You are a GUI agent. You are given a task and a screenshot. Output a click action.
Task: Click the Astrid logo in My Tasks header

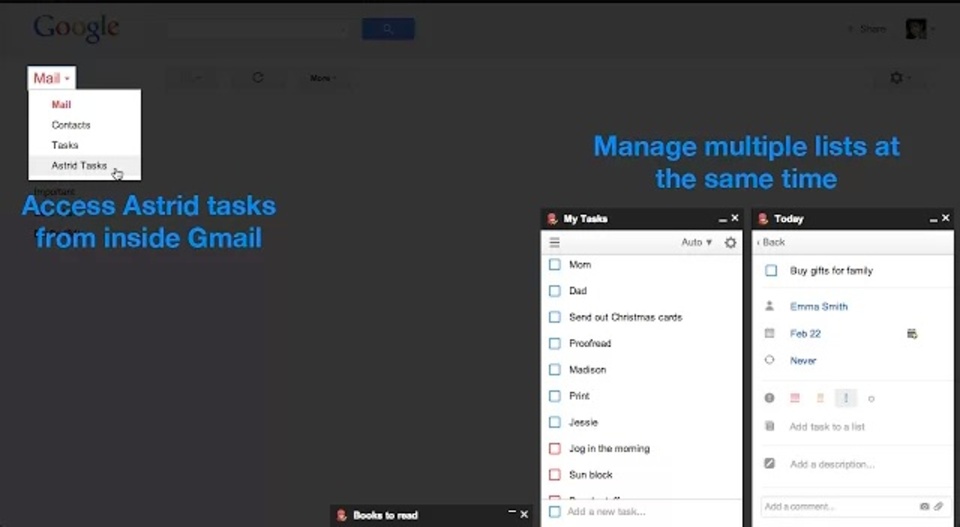(552, 219)
